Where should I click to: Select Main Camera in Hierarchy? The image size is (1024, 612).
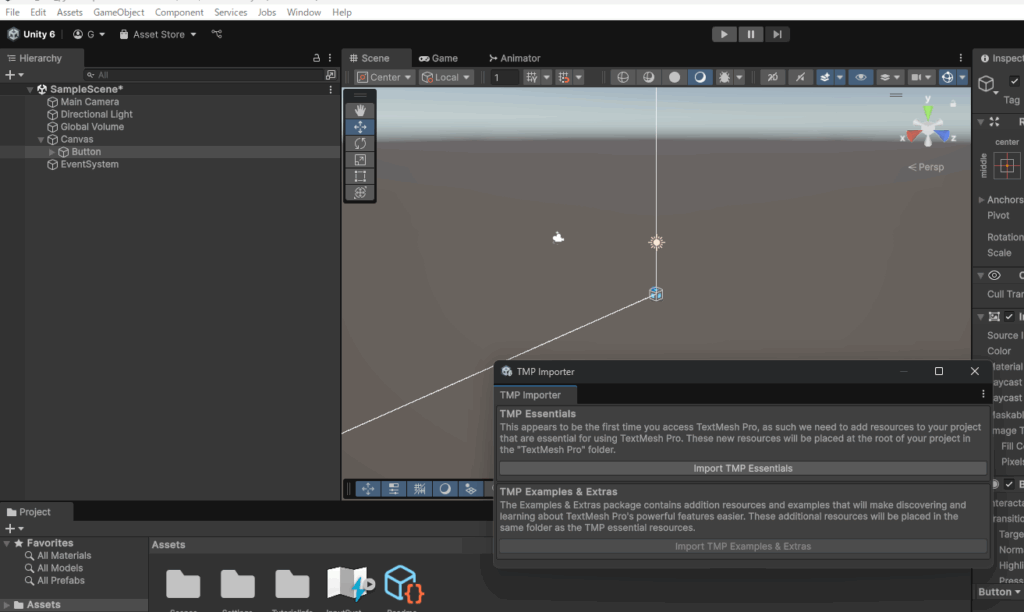tap(89, 102)
